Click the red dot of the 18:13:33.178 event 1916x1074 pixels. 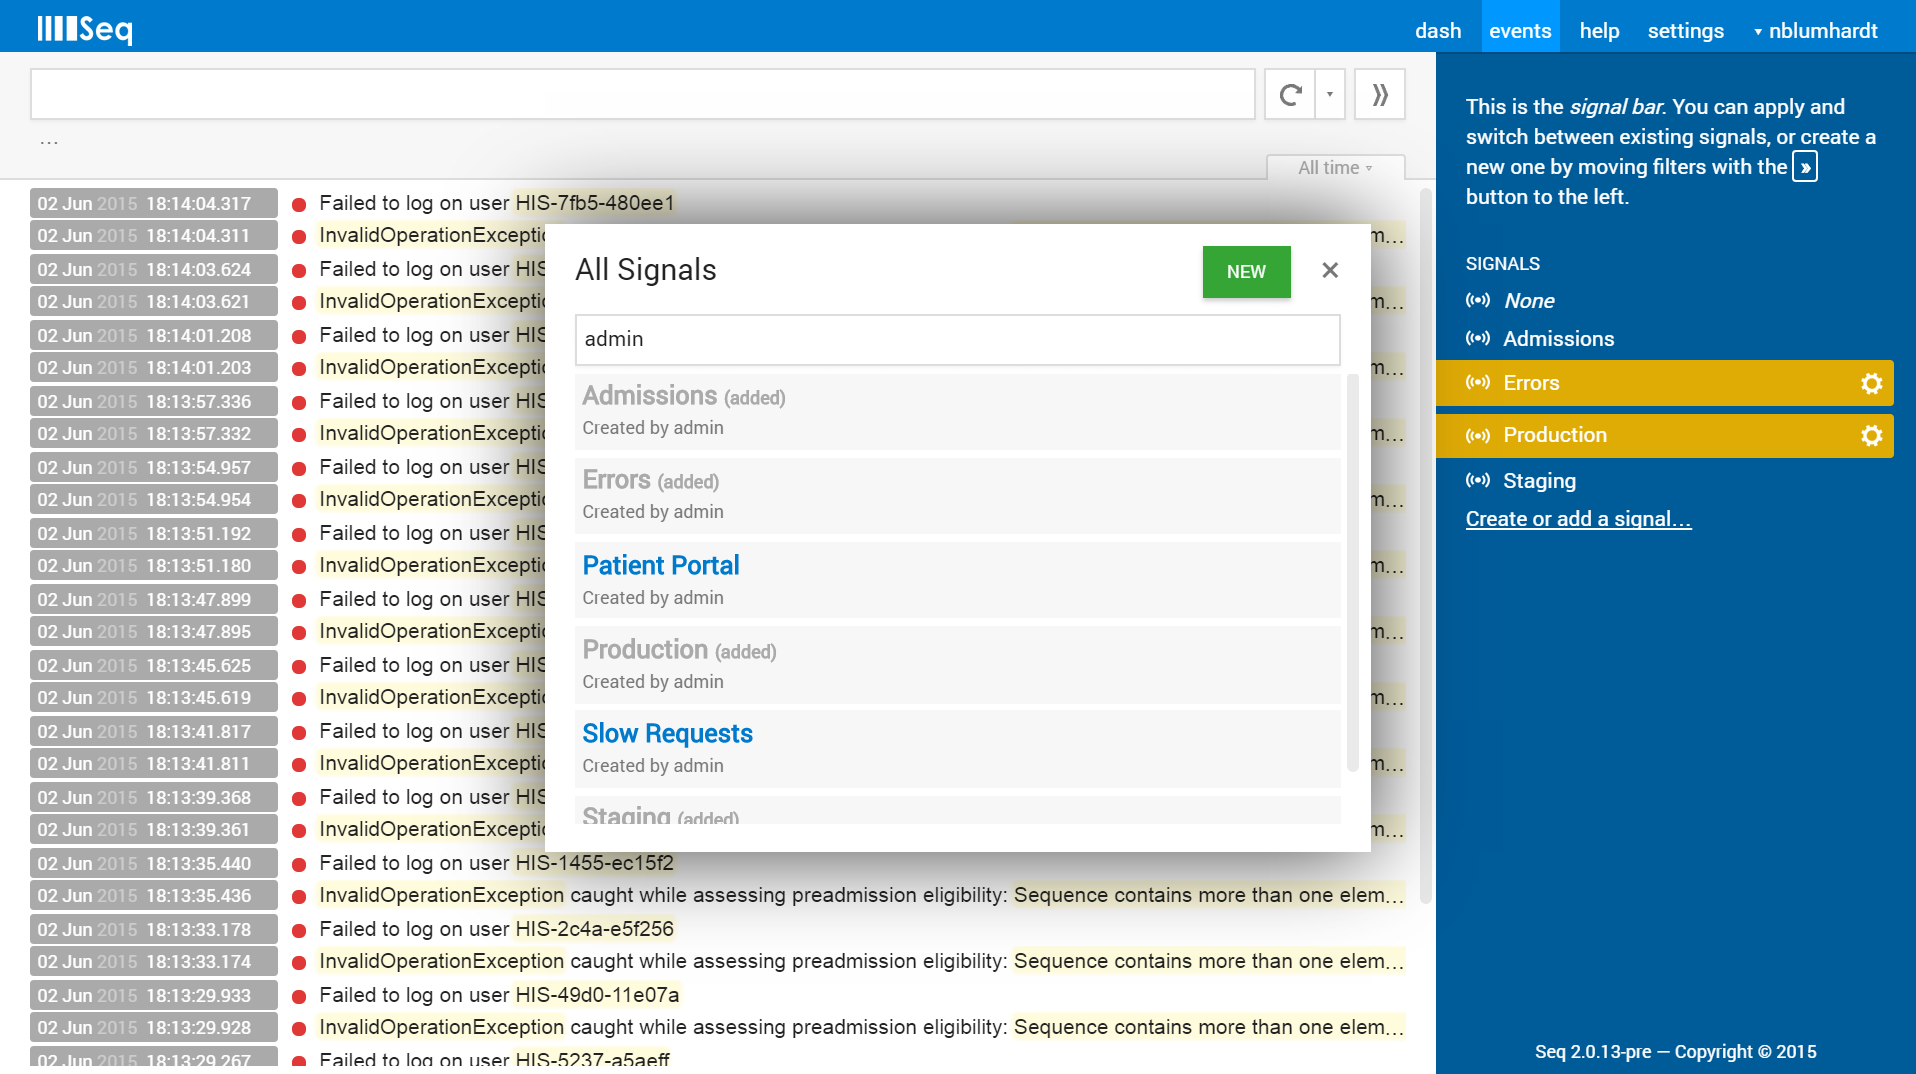tap(298, 930)
